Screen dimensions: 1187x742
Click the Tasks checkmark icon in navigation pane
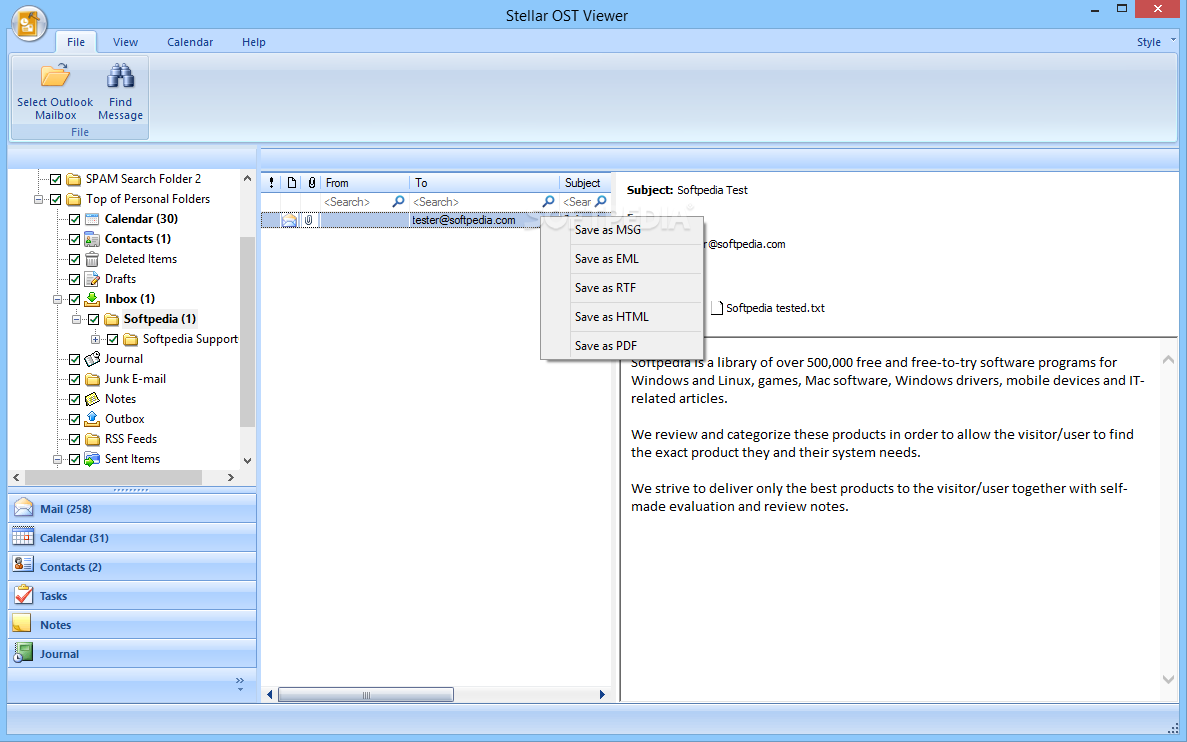[23, 594]
